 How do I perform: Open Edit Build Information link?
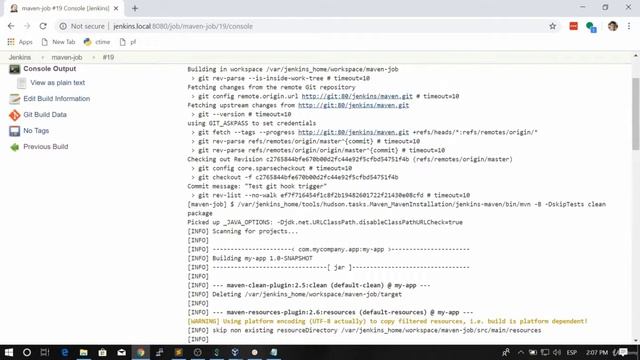click(x=57, y=99)
